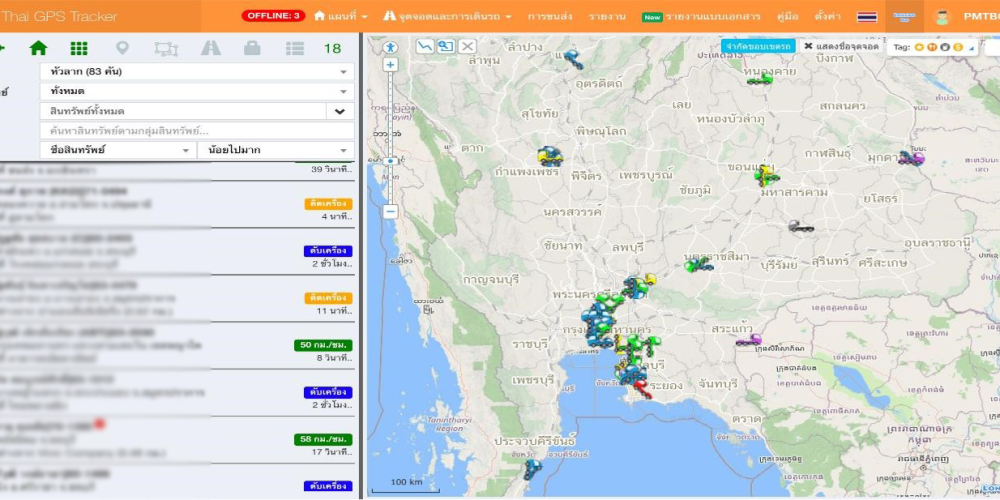Click the OFFLINE: 3 badge
Viewport: 1000px width, 500px height.
273,16
